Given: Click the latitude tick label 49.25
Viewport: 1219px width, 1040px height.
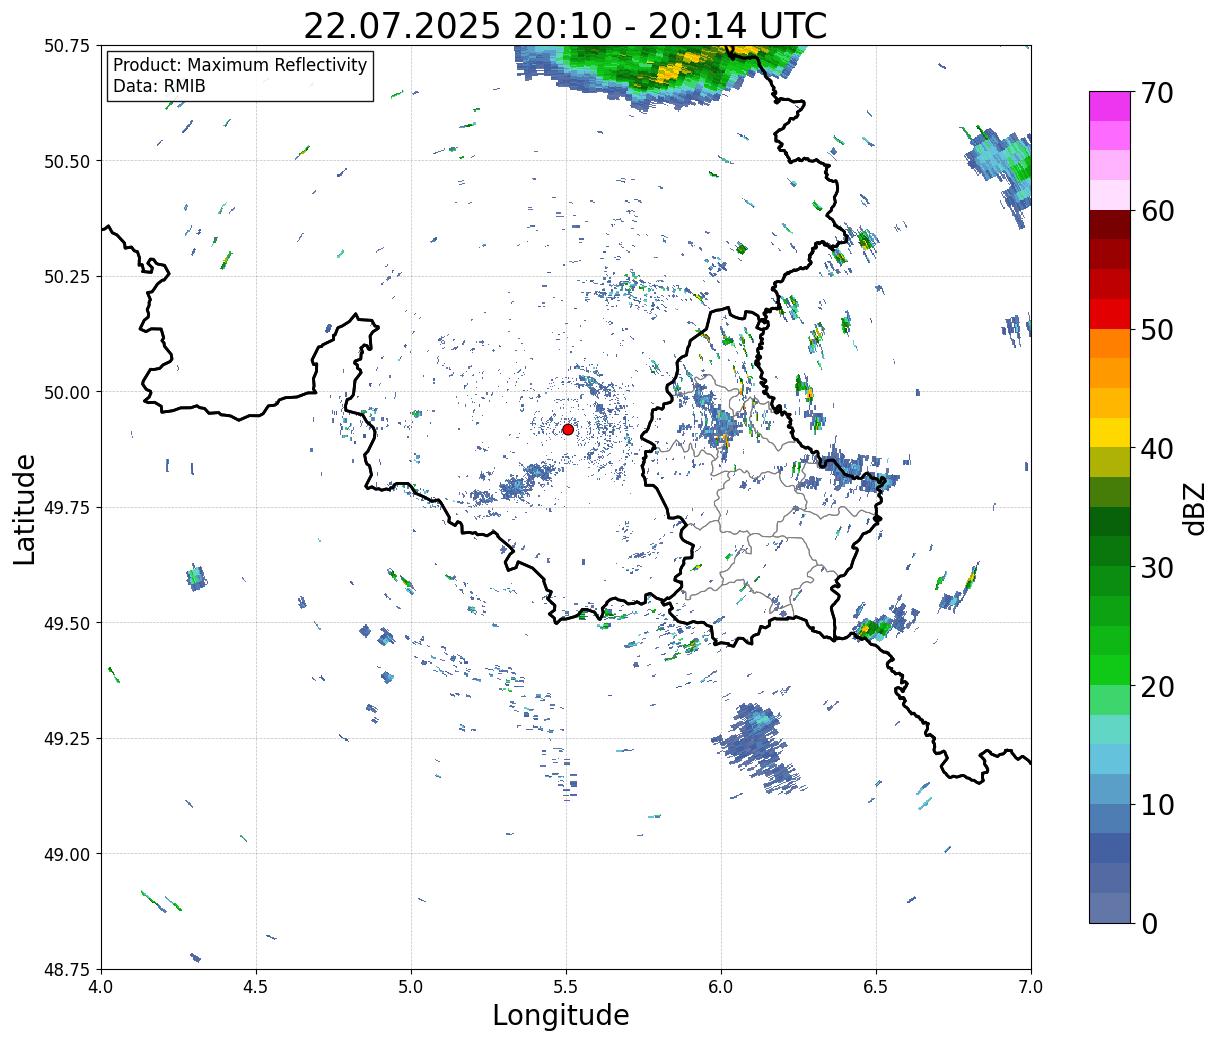Looking at the screenshot, I should [66, 739].
